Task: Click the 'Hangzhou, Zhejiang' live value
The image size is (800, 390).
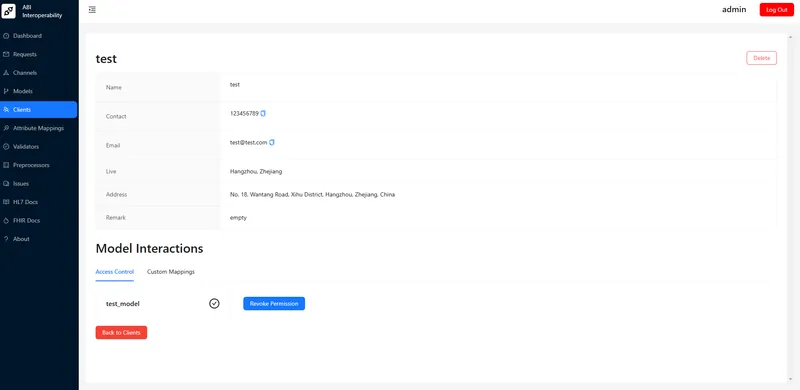Action: pyautogui.click(x=256, y=172)
